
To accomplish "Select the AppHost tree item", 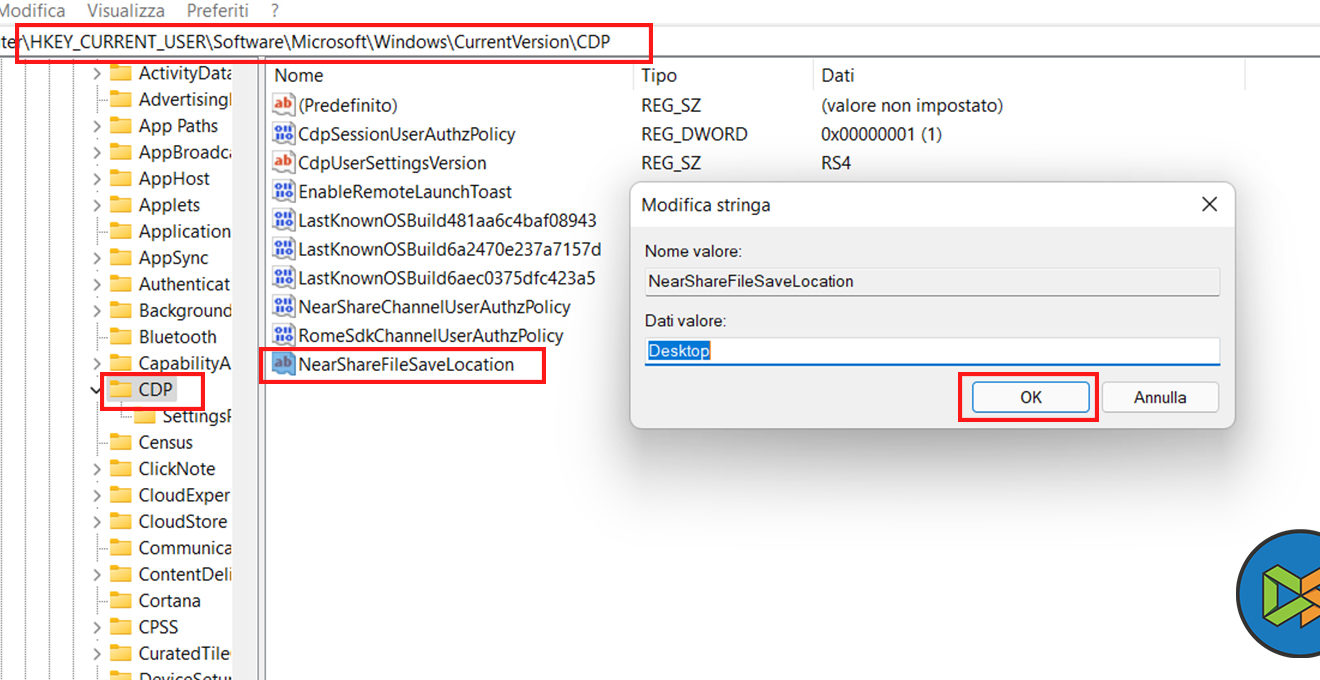I will point(174,179).
